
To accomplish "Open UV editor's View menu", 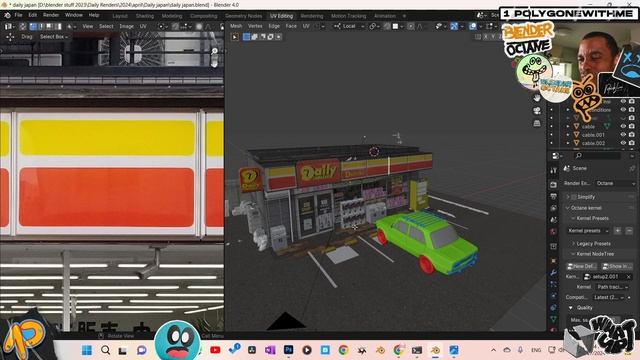I will pyautogui.click(x=88, y=26).
